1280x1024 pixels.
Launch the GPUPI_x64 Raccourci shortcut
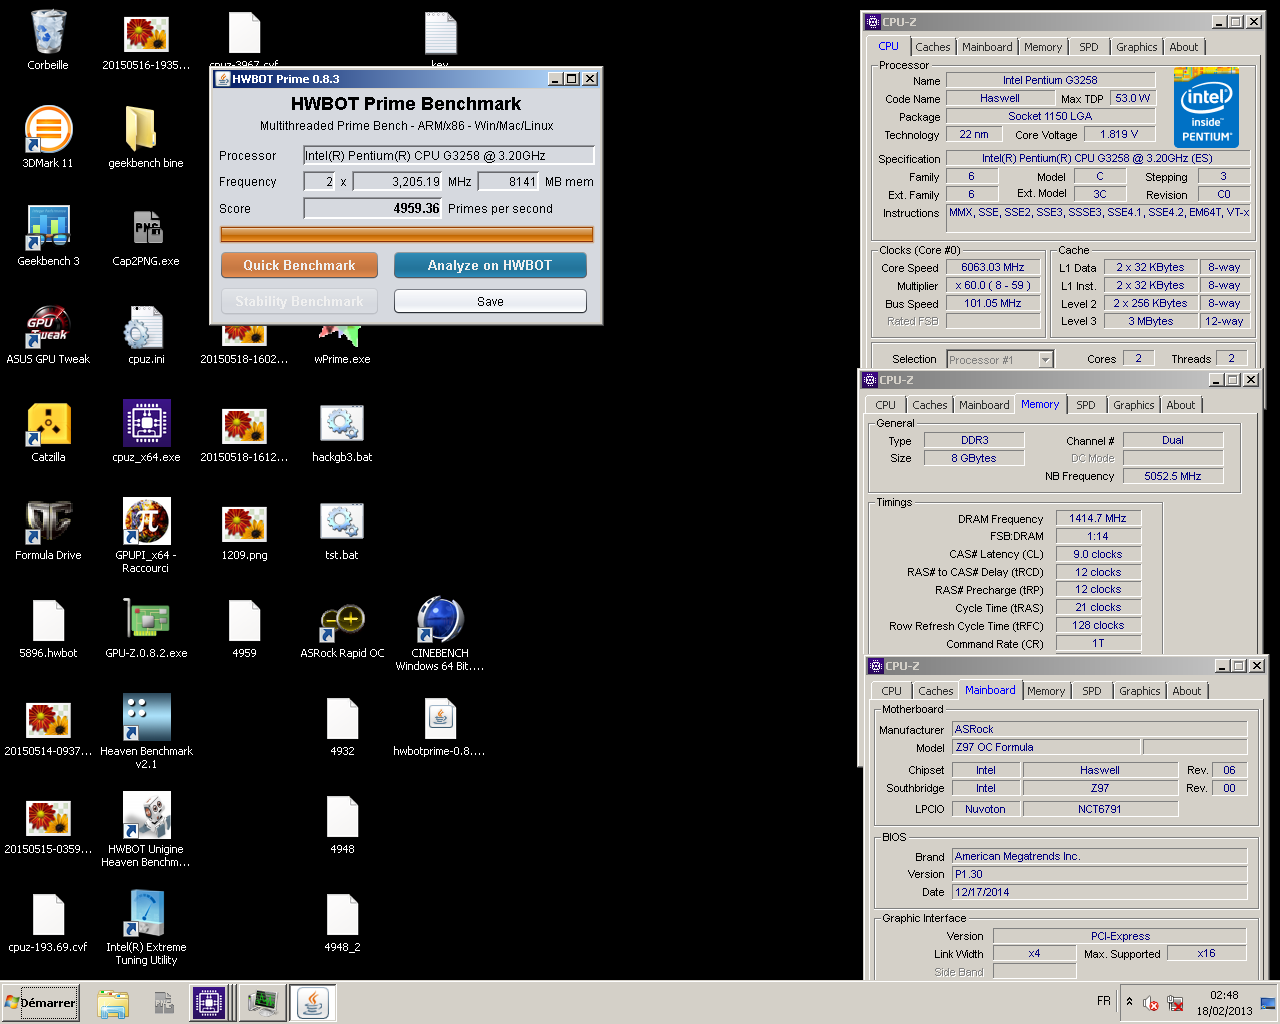click(146, 536)
